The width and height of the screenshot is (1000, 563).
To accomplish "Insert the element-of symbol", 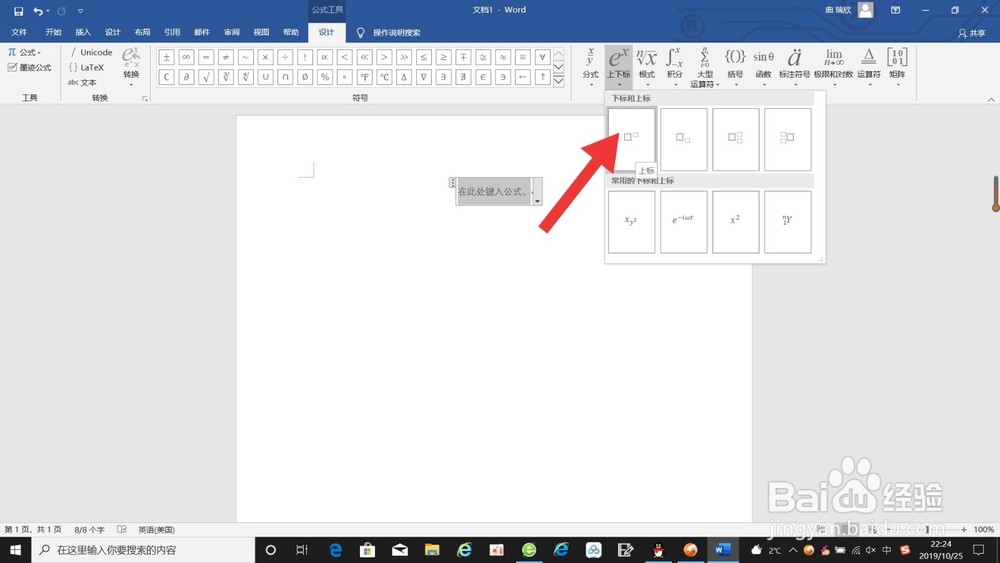I will [483, 77].
